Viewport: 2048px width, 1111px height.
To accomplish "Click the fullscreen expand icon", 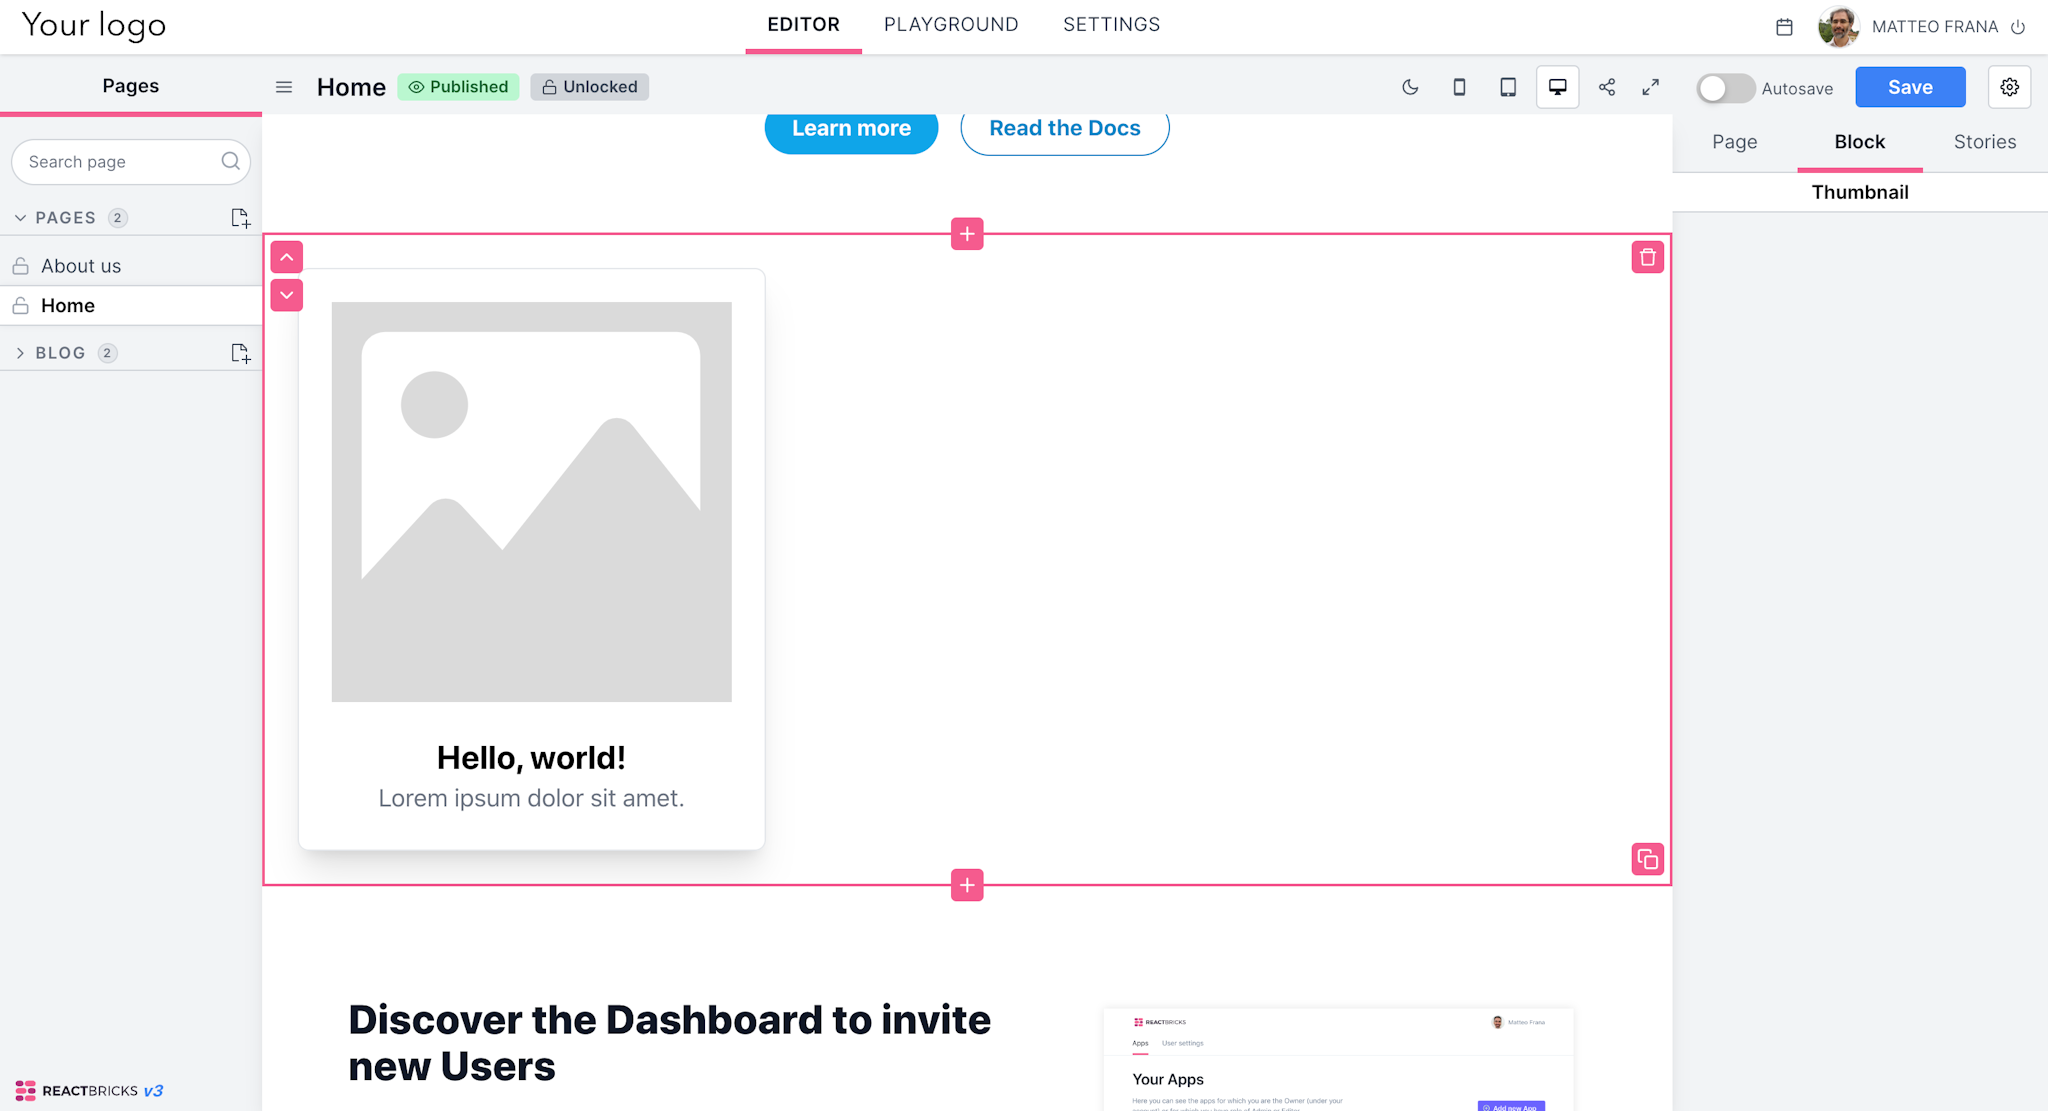I will point(1651,86).
